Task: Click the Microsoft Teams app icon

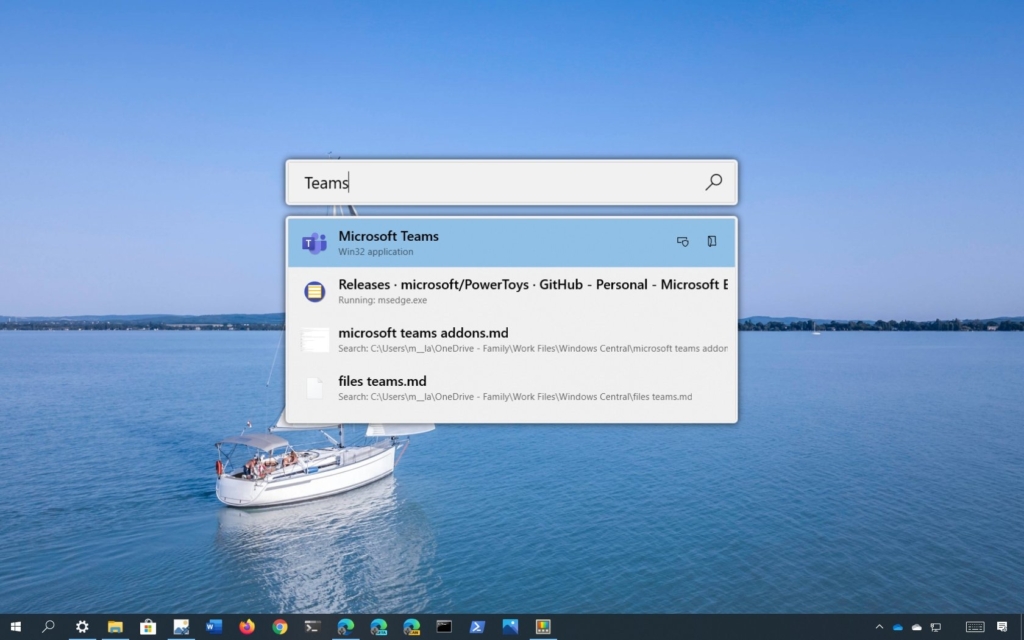Action: 315,243
